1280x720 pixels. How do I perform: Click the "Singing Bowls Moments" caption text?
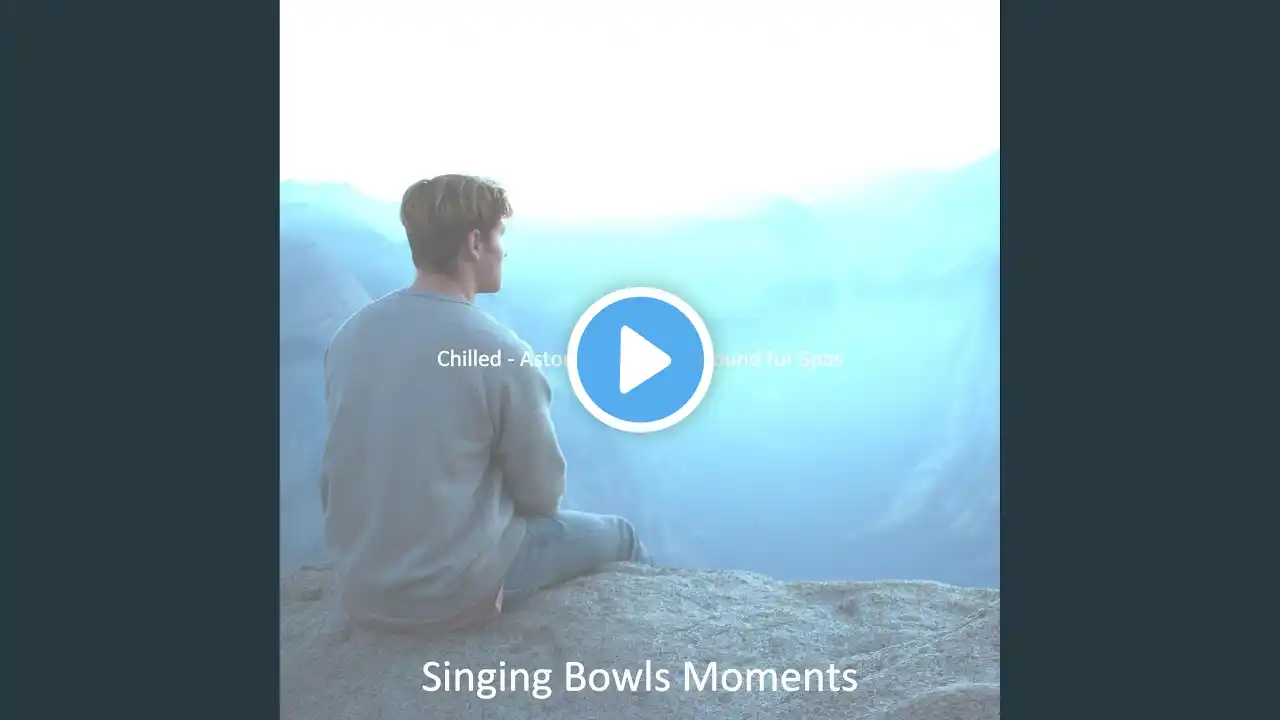pyautogui.click(x=639, y=677)
